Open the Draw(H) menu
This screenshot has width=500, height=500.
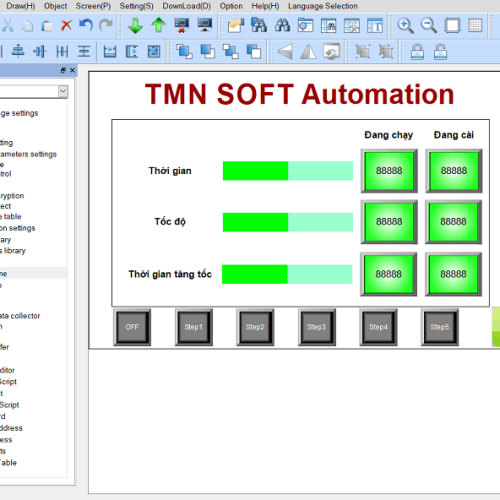click(x=21, y=6)
